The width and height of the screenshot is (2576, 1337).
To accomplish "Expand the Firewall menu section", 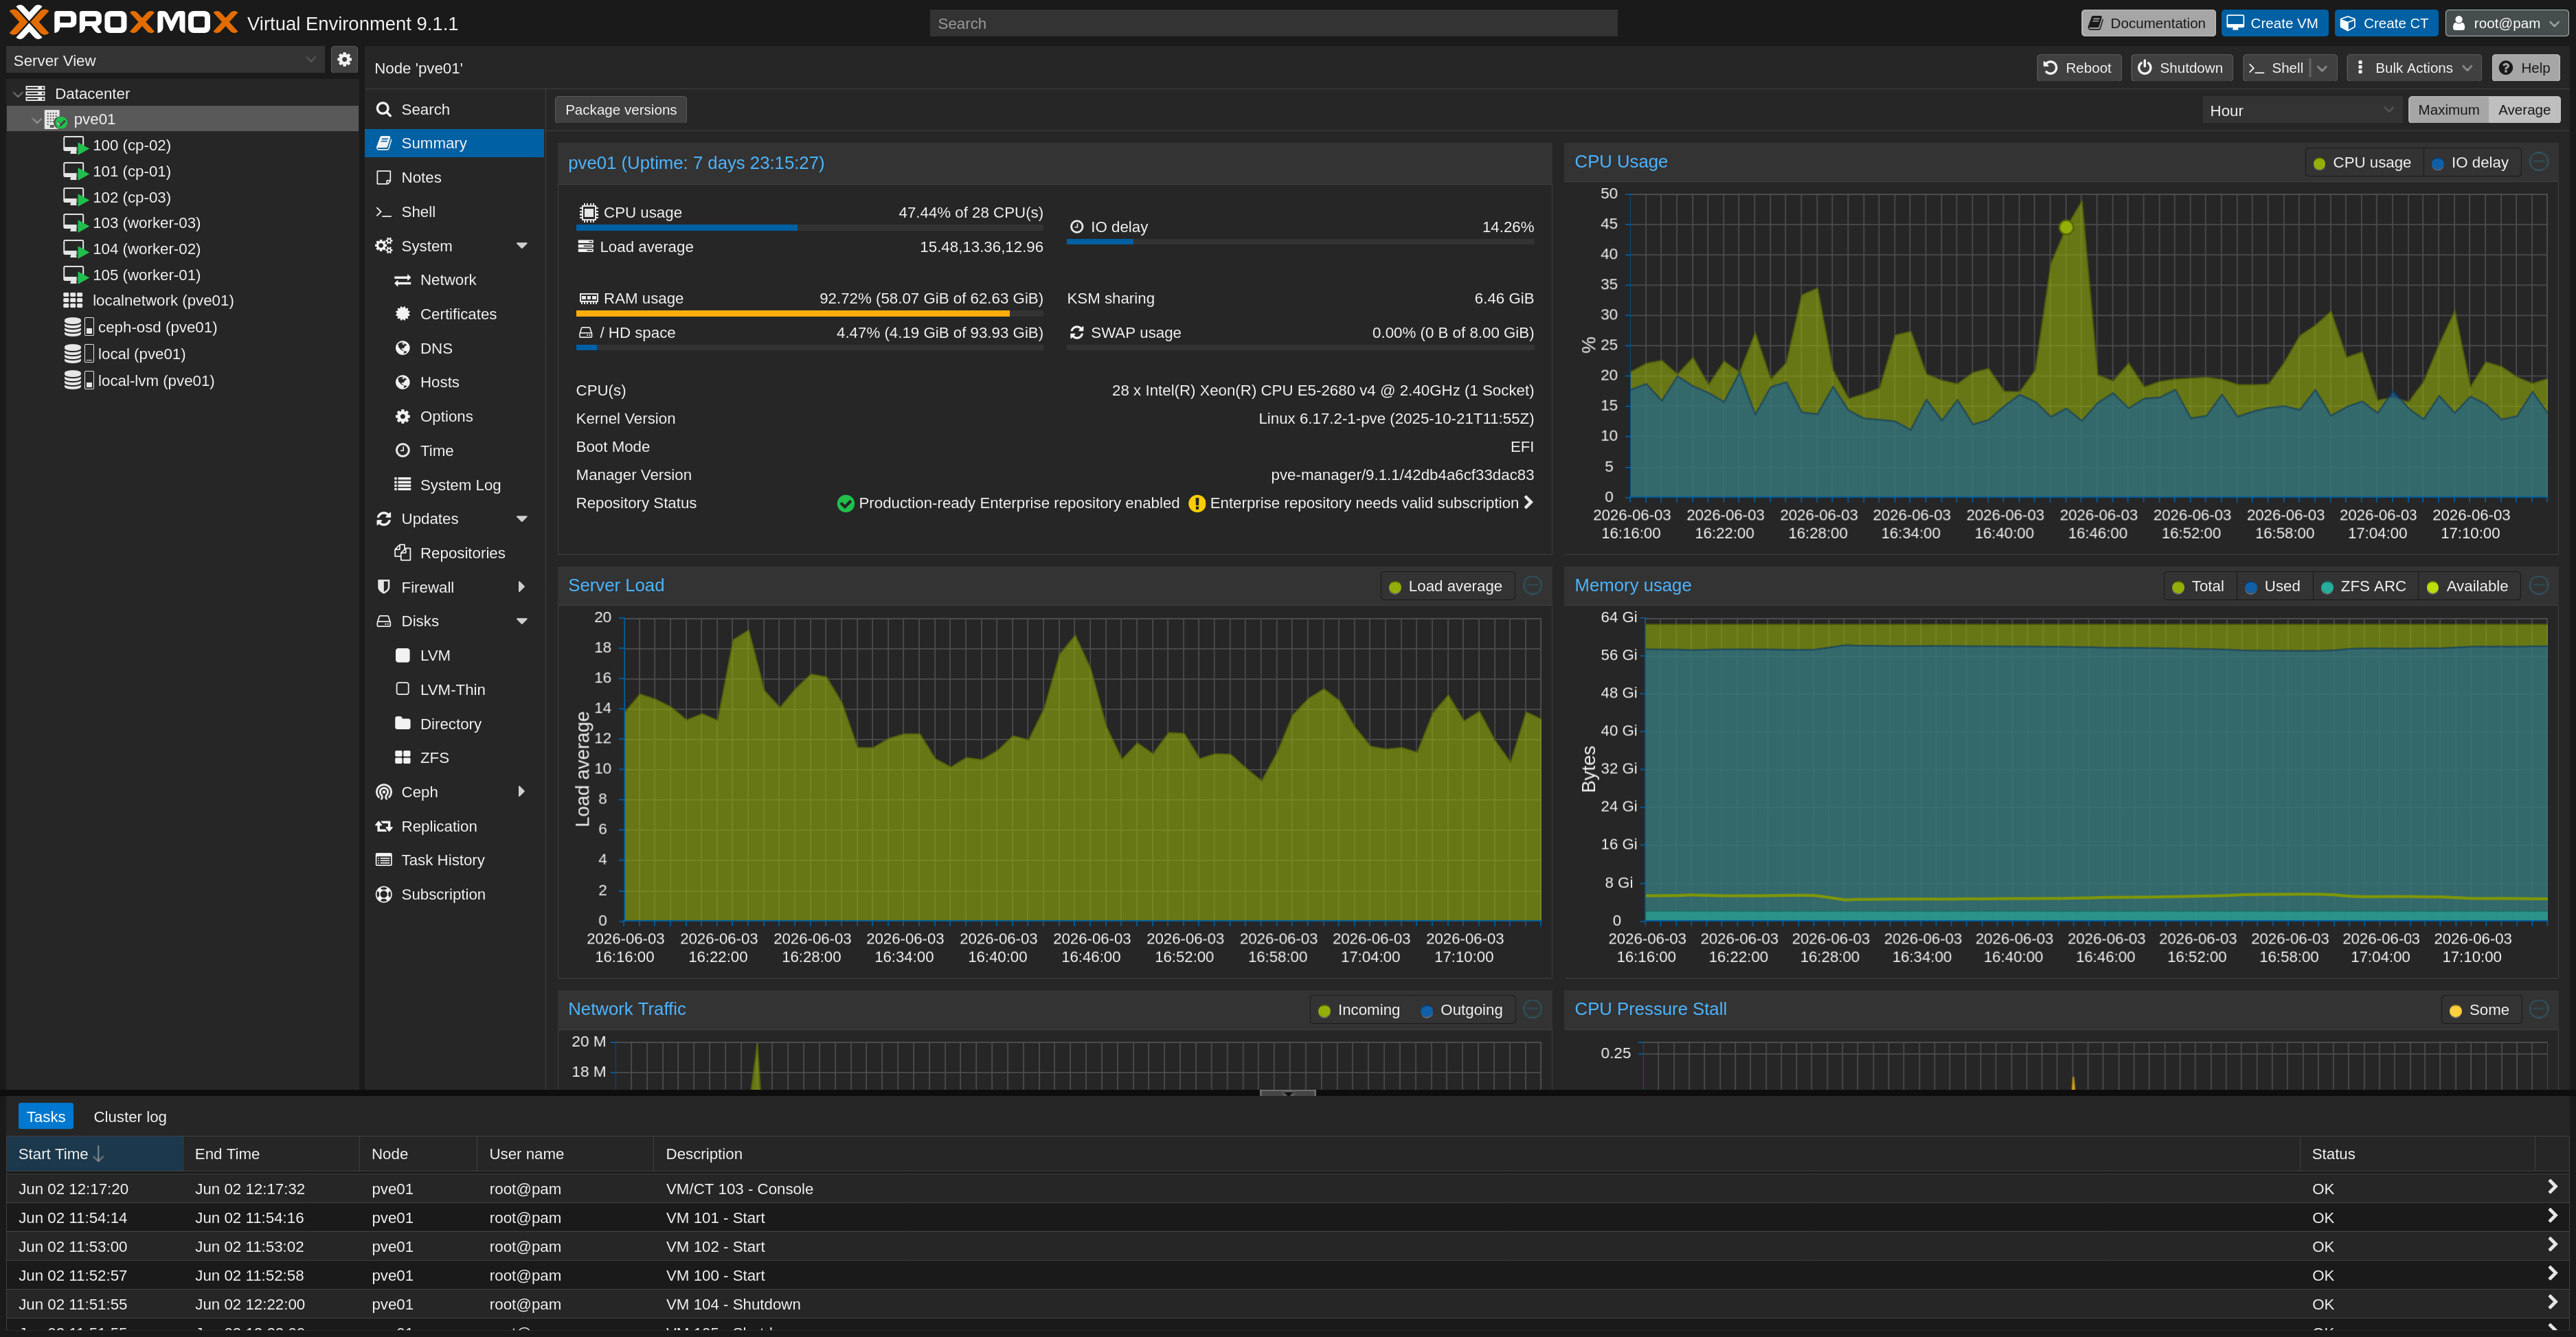I will click(x=522, y=587).
